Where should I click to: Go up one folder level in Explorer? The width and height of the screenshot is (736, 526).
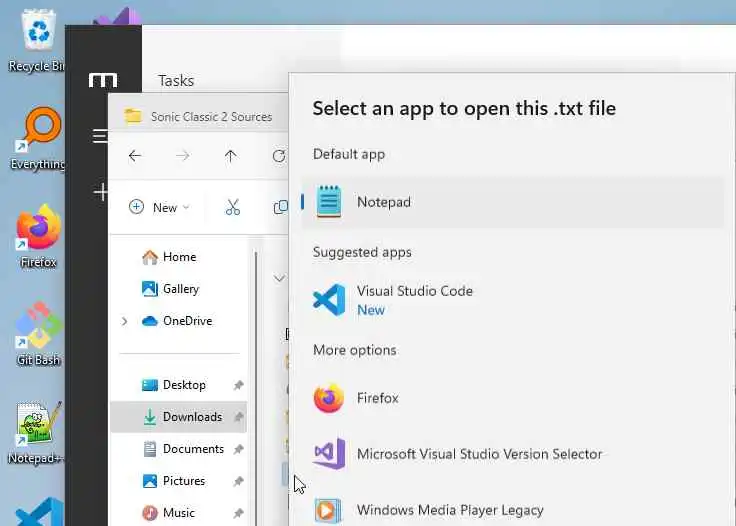pyautogui.click(x=230, y=156)
